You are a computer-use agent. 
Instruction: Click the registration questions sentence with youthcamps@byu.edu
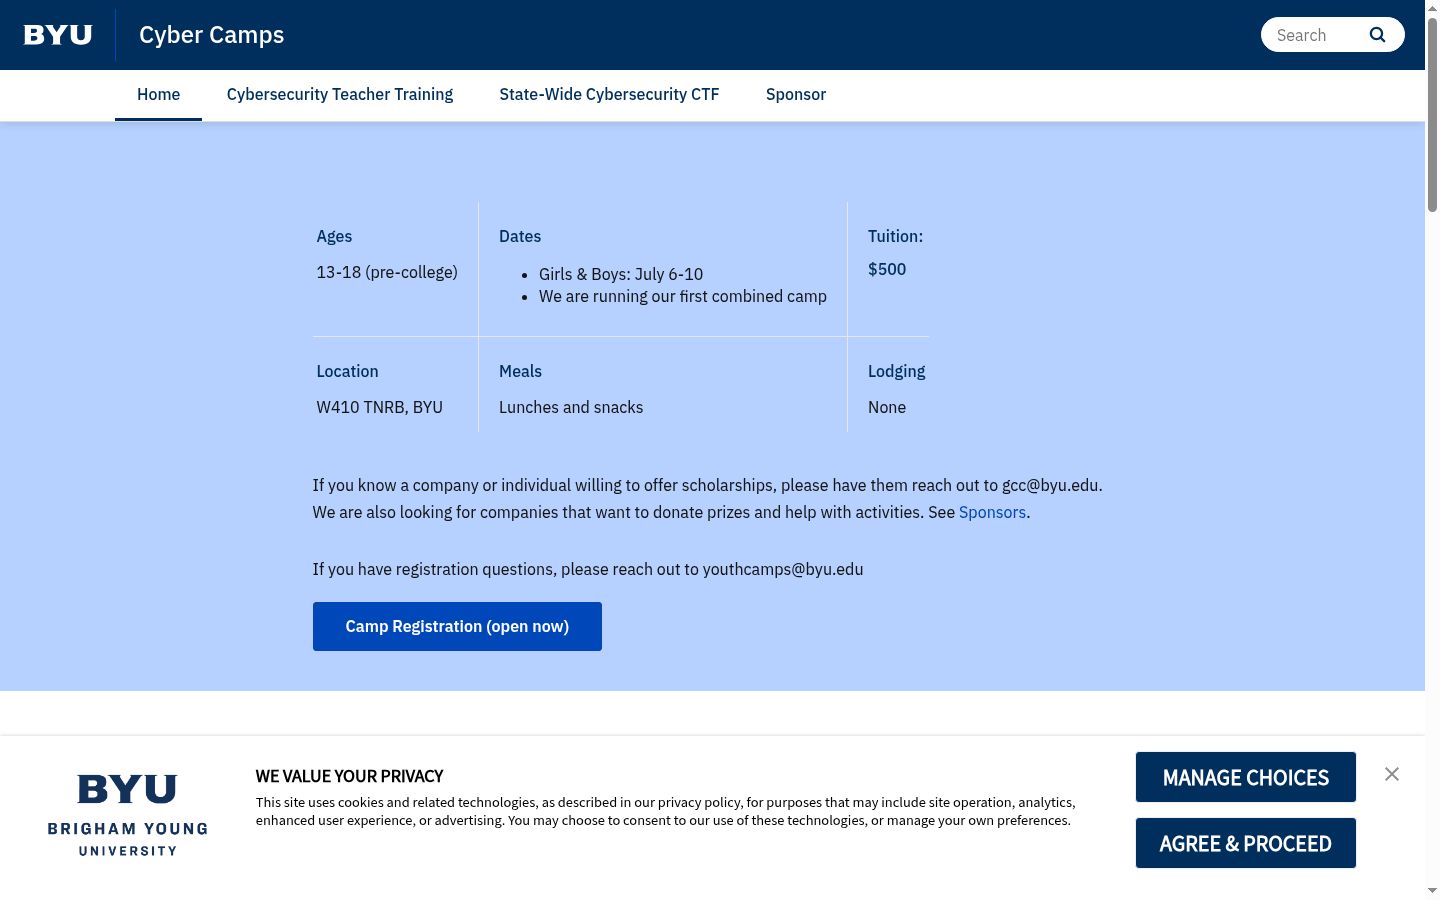click(588, 569)
